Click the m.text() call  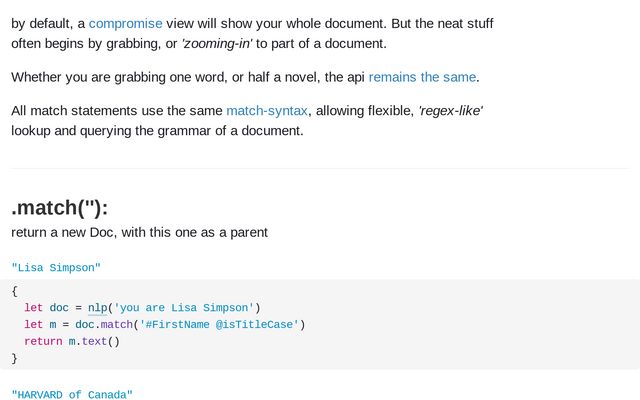tap(94, 341)
